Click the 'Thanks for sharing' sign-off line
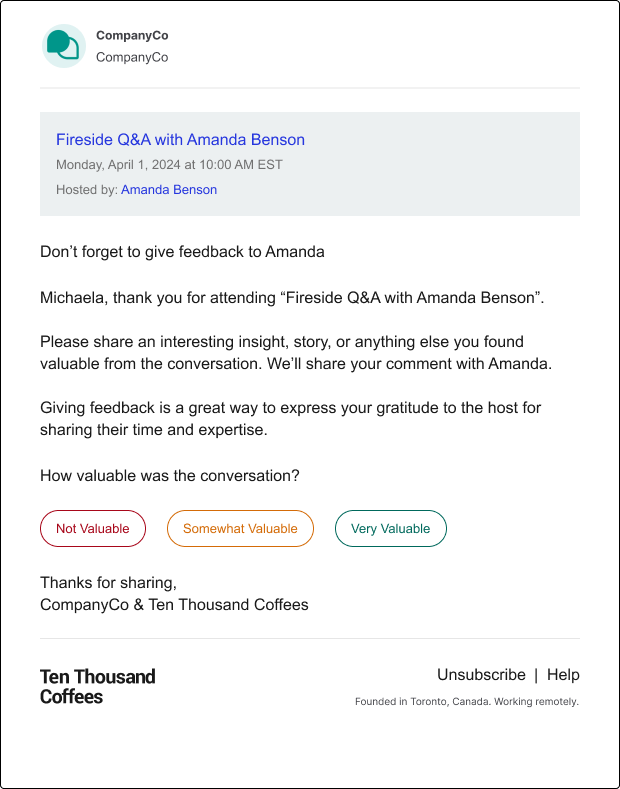This screenshot has width=620, height=789. click(x=108, y=583)
